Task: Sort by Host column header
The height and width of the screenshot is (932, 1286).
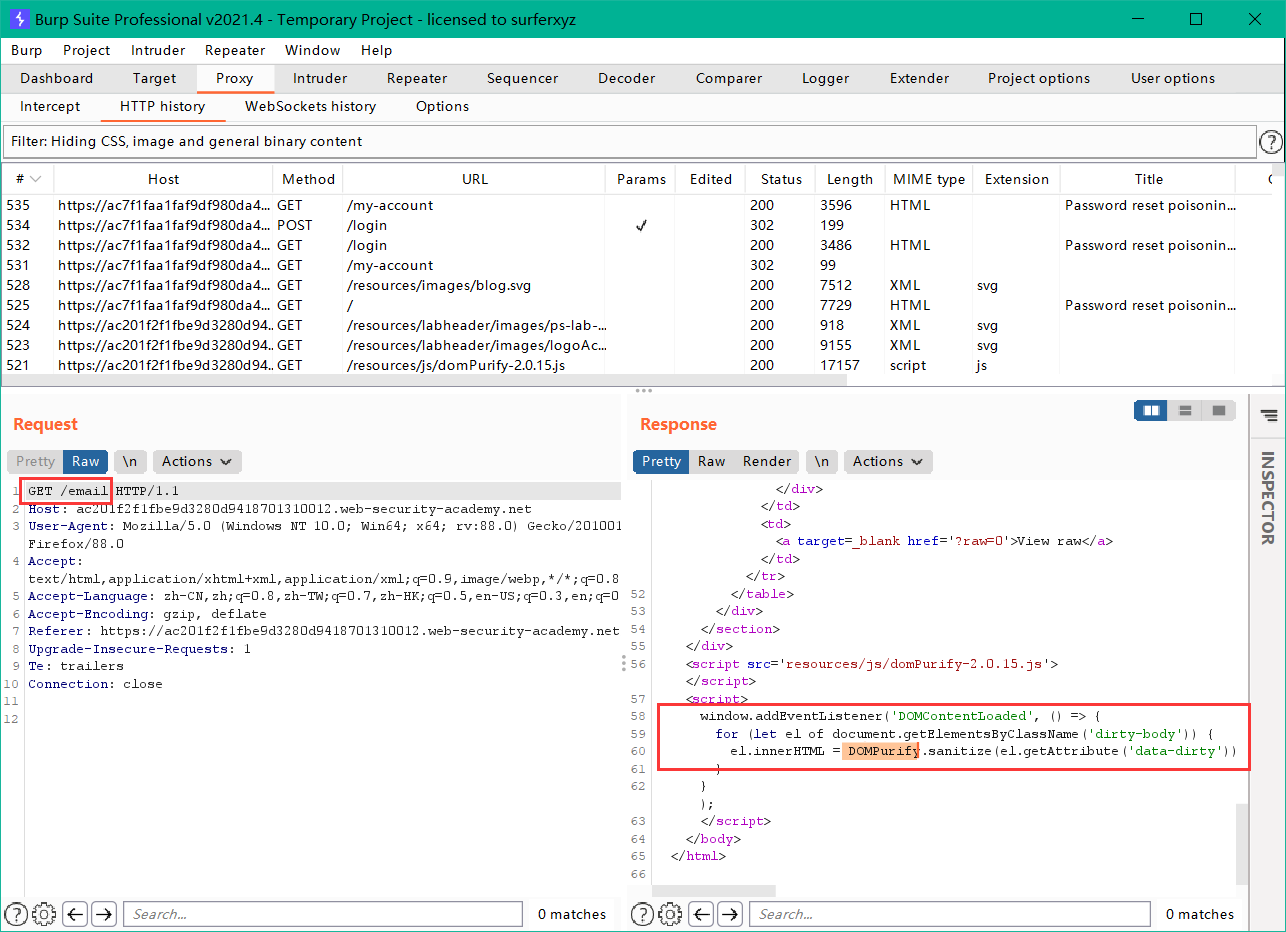Action: [163, 179]
